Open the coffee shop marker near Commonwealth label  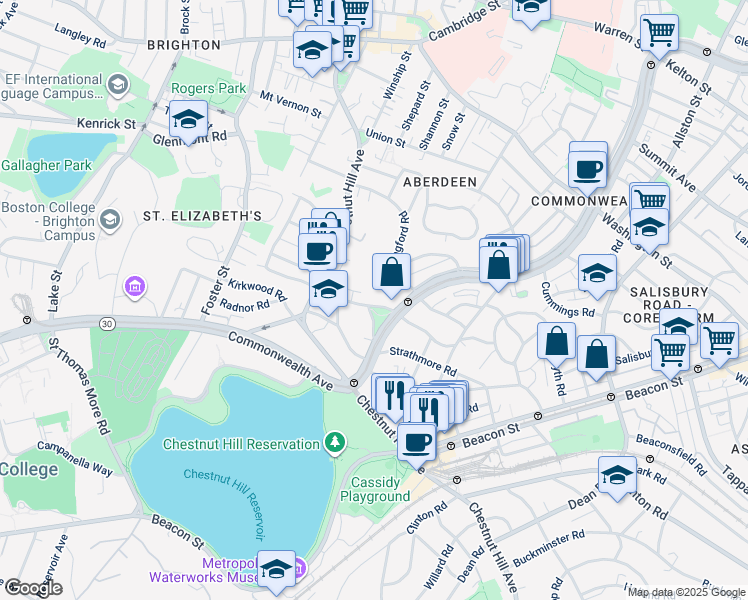coord(587,168)
